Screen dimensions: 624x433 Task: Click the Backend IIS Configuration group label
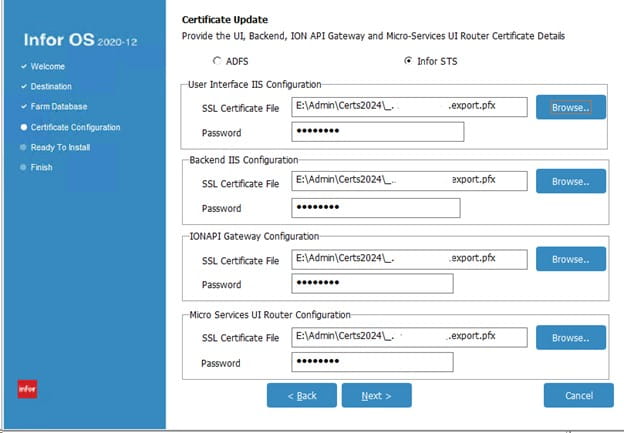(x=244, y=160)
